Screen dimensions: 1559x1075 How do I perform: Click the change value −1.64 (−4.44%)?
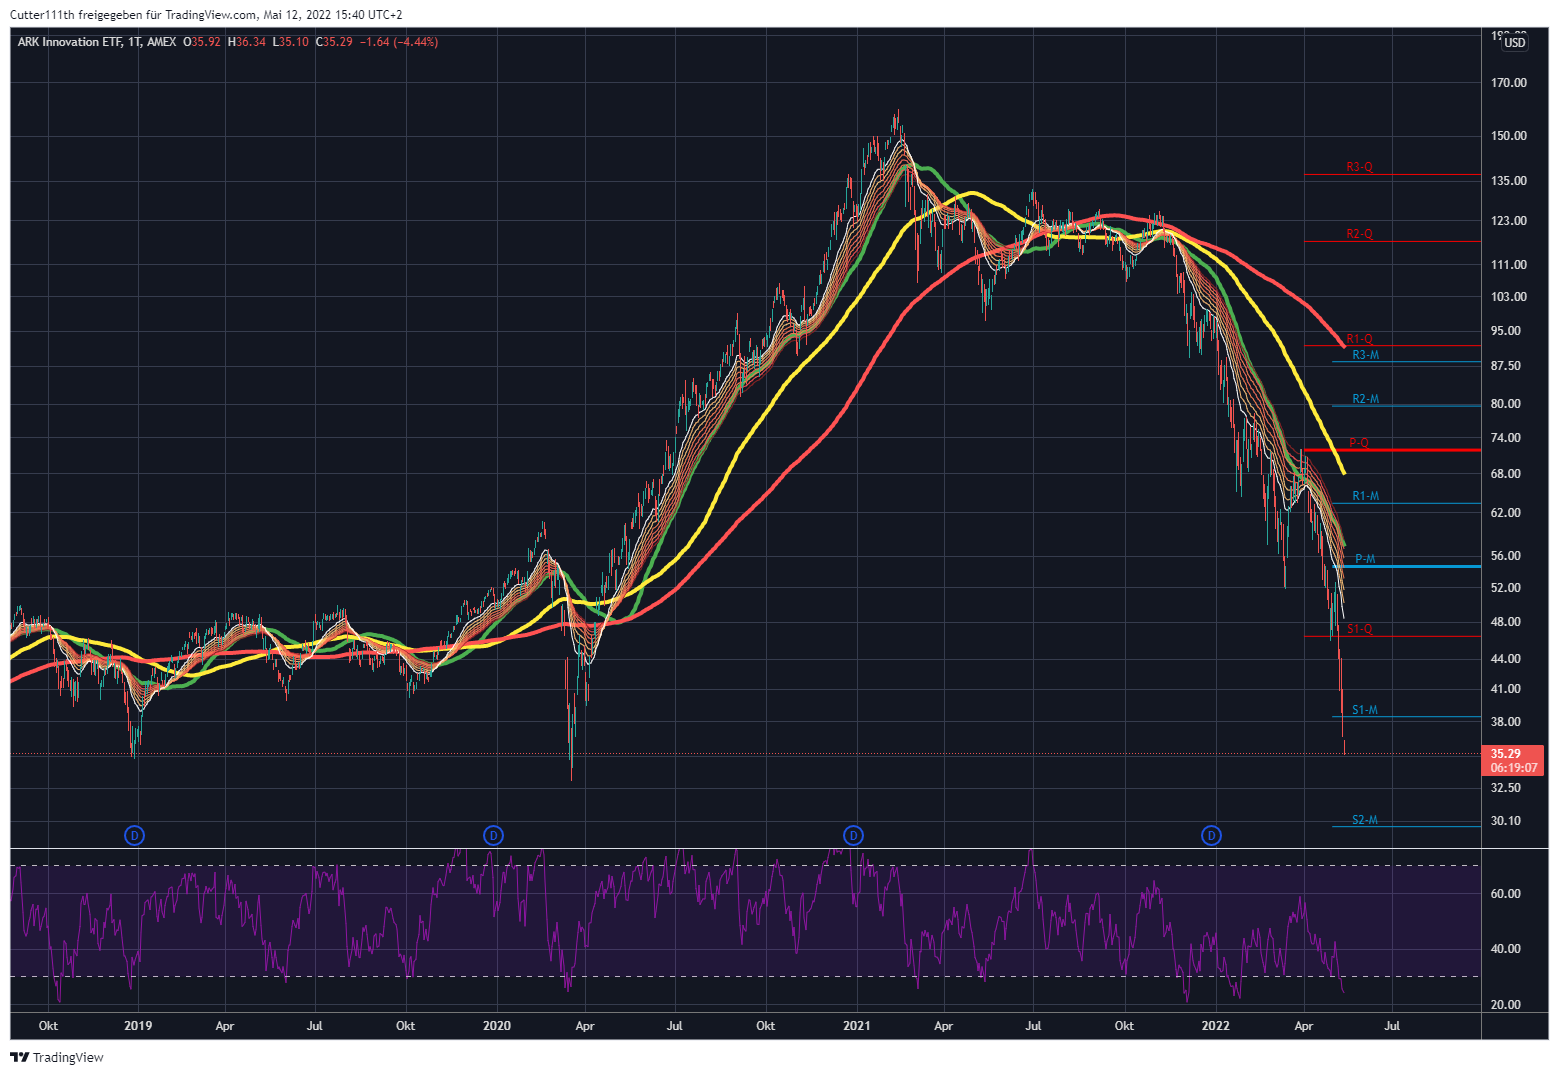399,42
